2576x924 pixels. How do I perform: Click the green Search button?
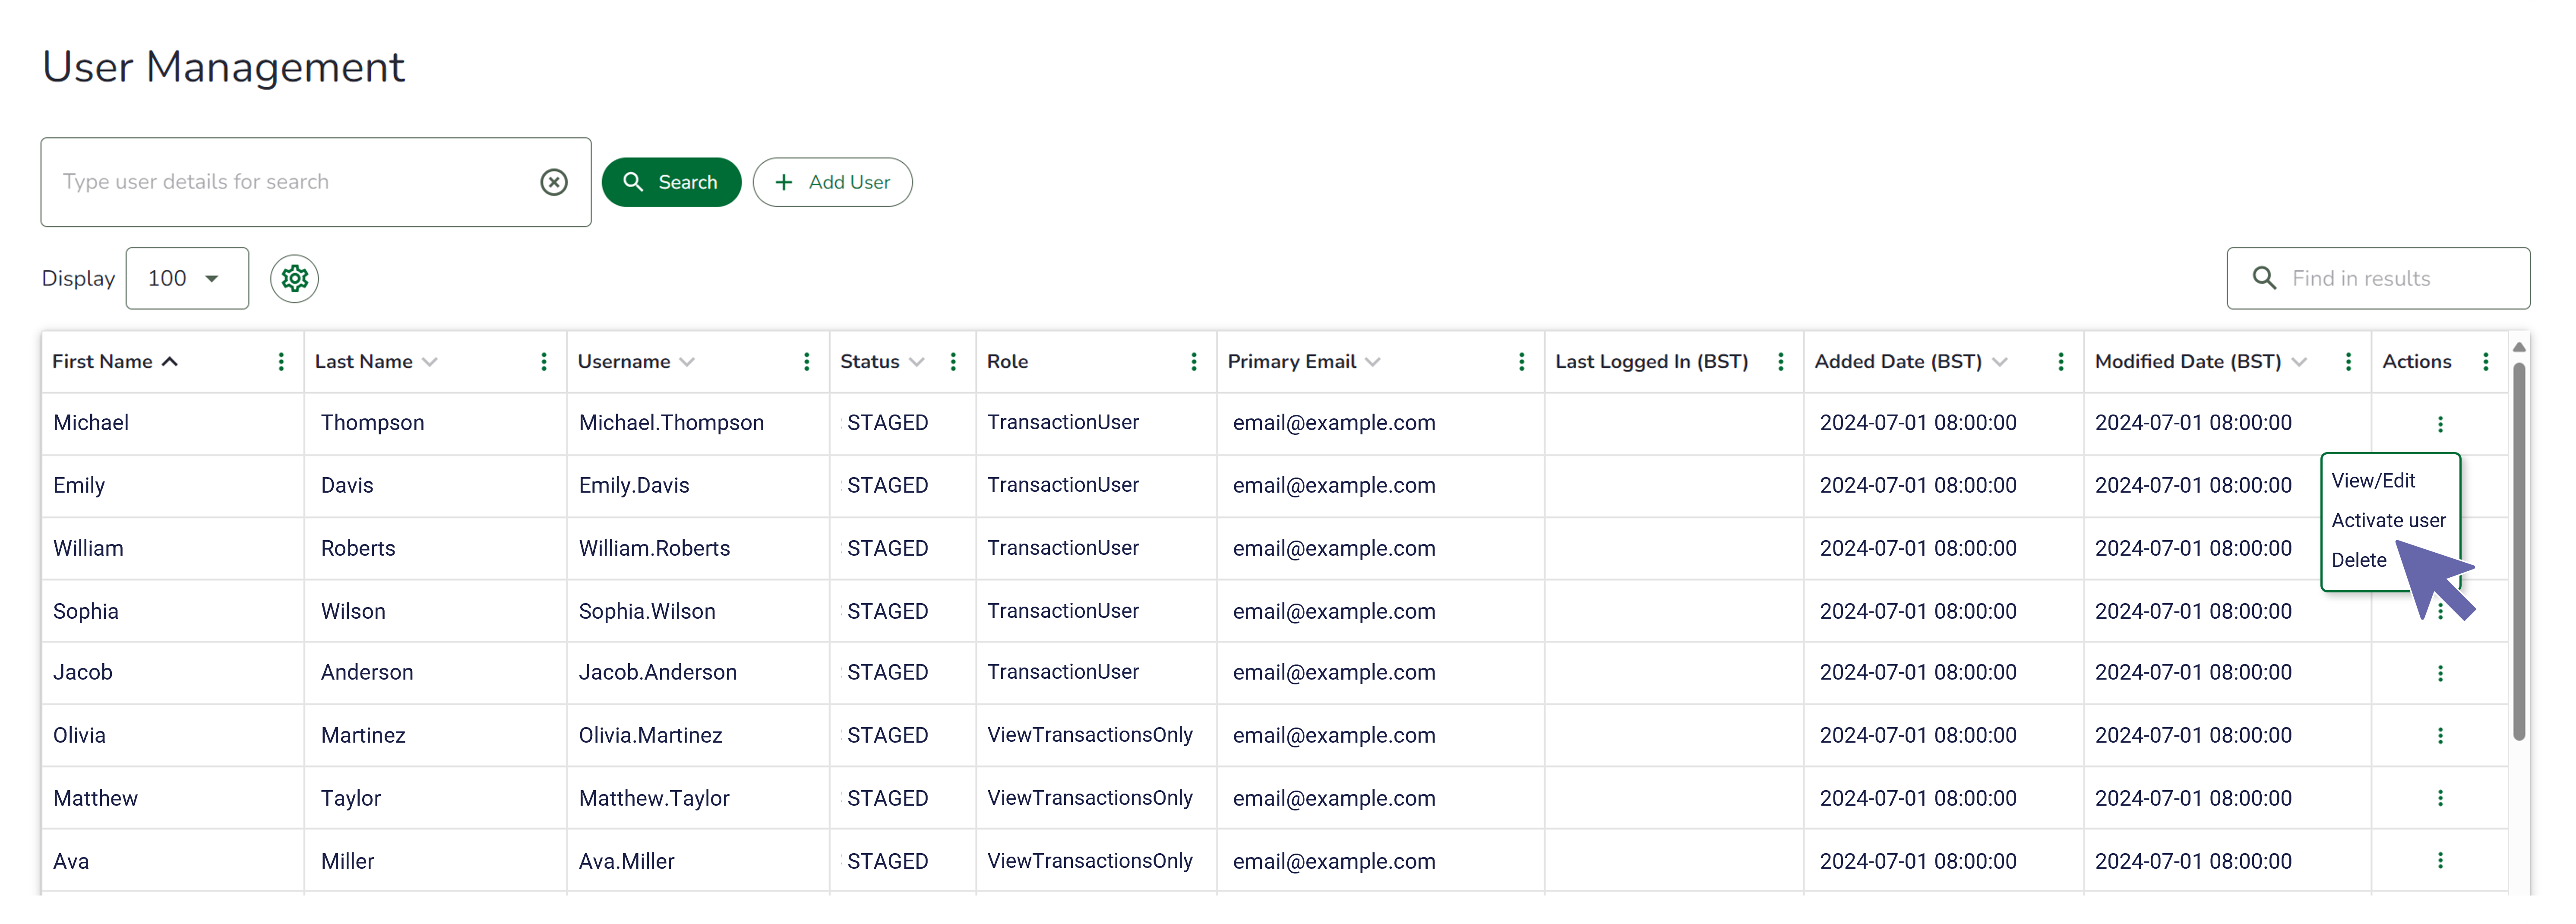pos(671,182)
